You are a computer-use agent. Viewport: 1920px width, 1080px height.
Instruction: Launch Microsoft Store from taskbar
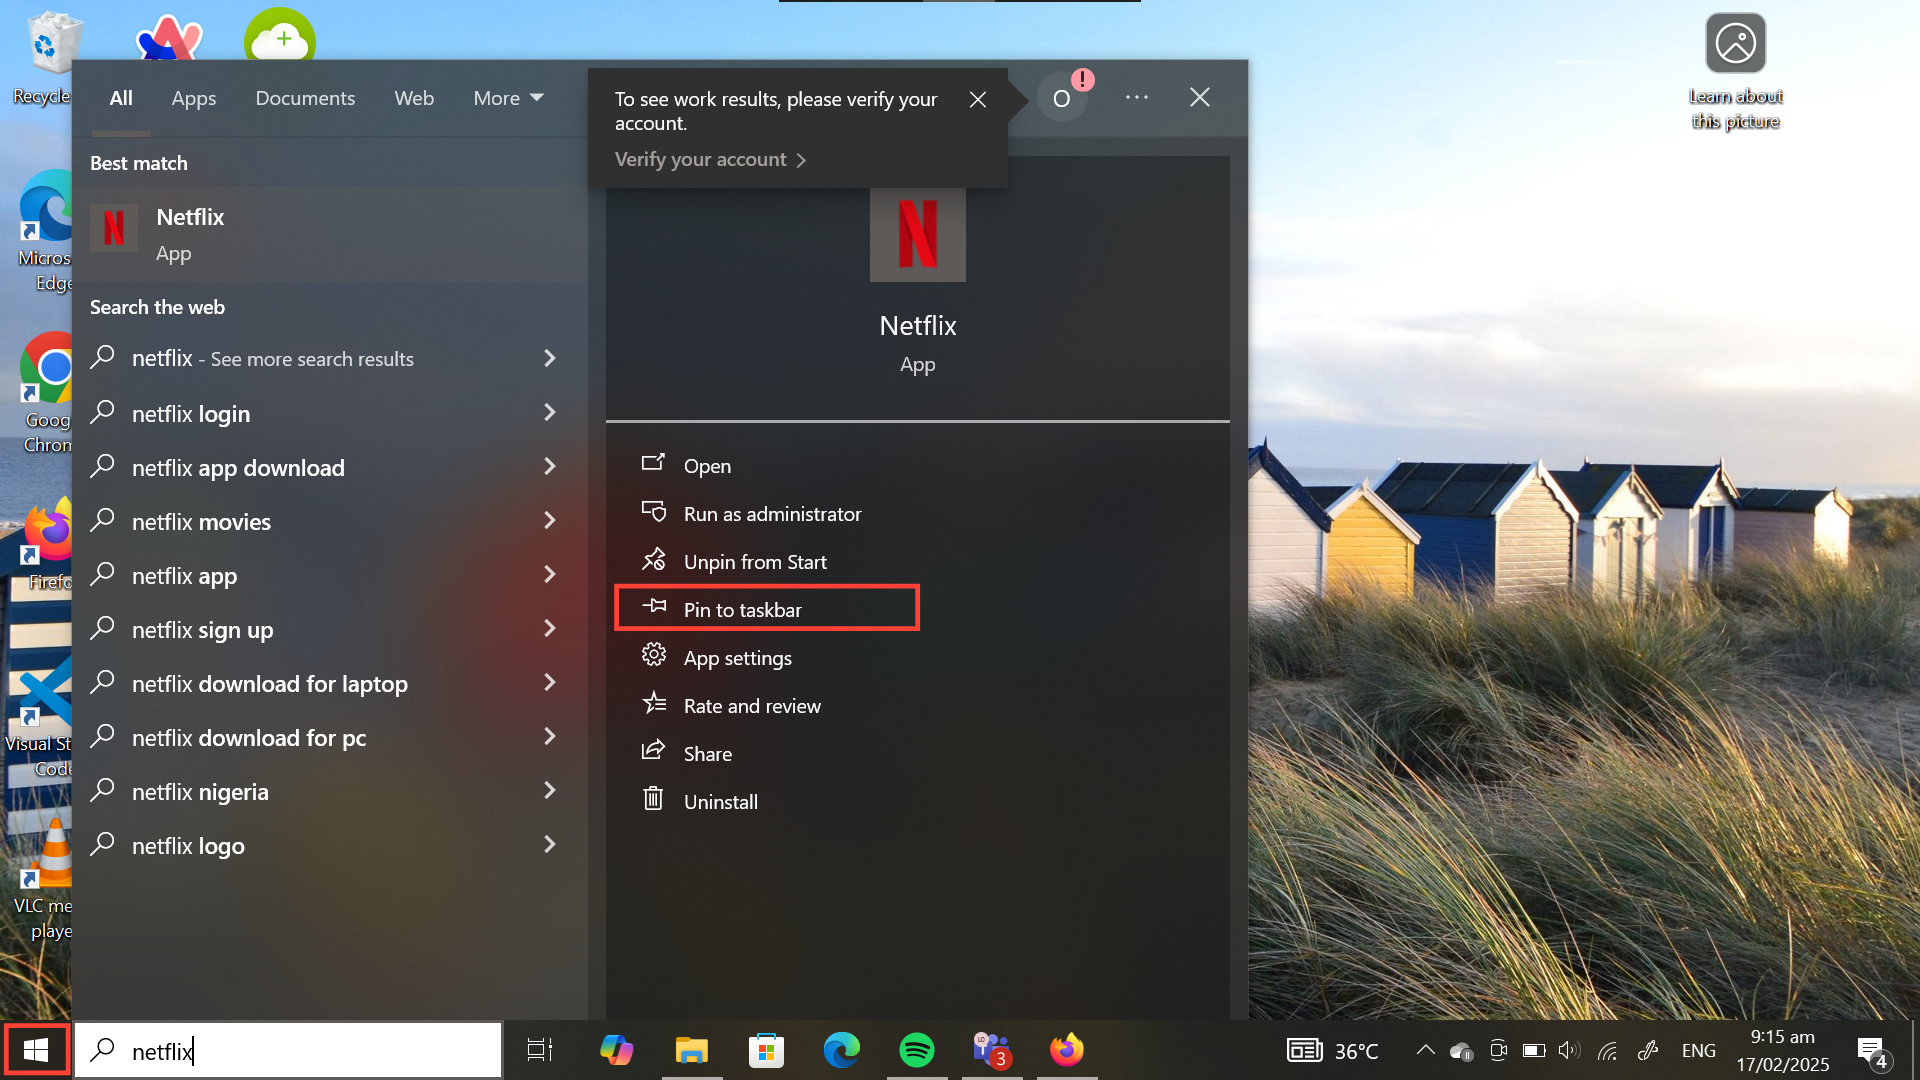[766, 1050]
